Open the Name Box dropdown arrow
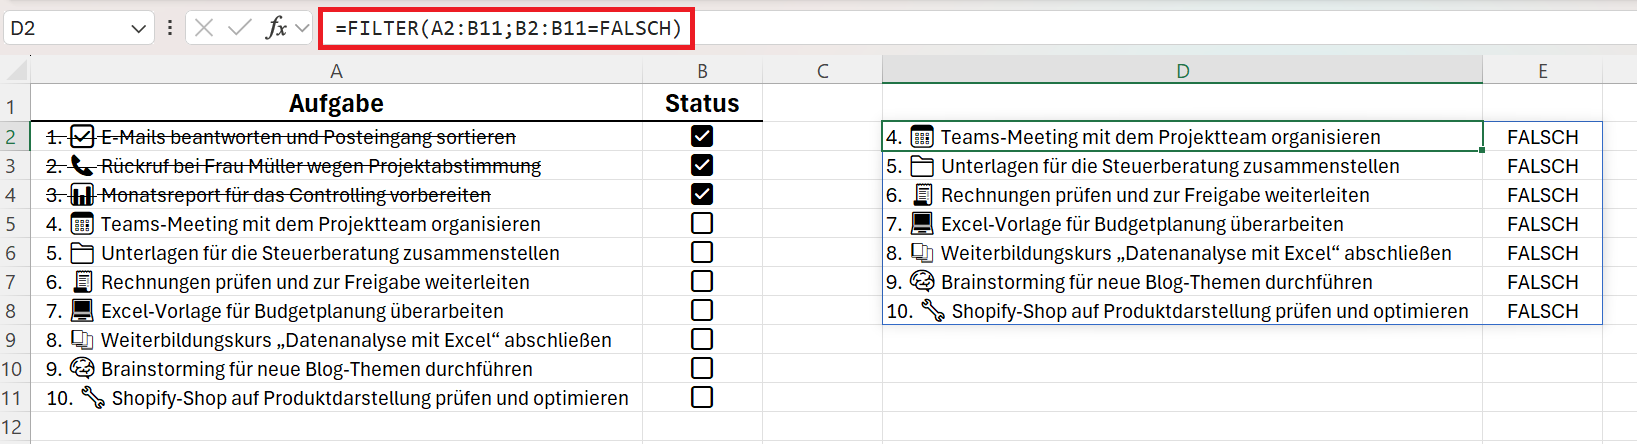Viewport: 1637px width, 444px height. [x=139, y=28]
